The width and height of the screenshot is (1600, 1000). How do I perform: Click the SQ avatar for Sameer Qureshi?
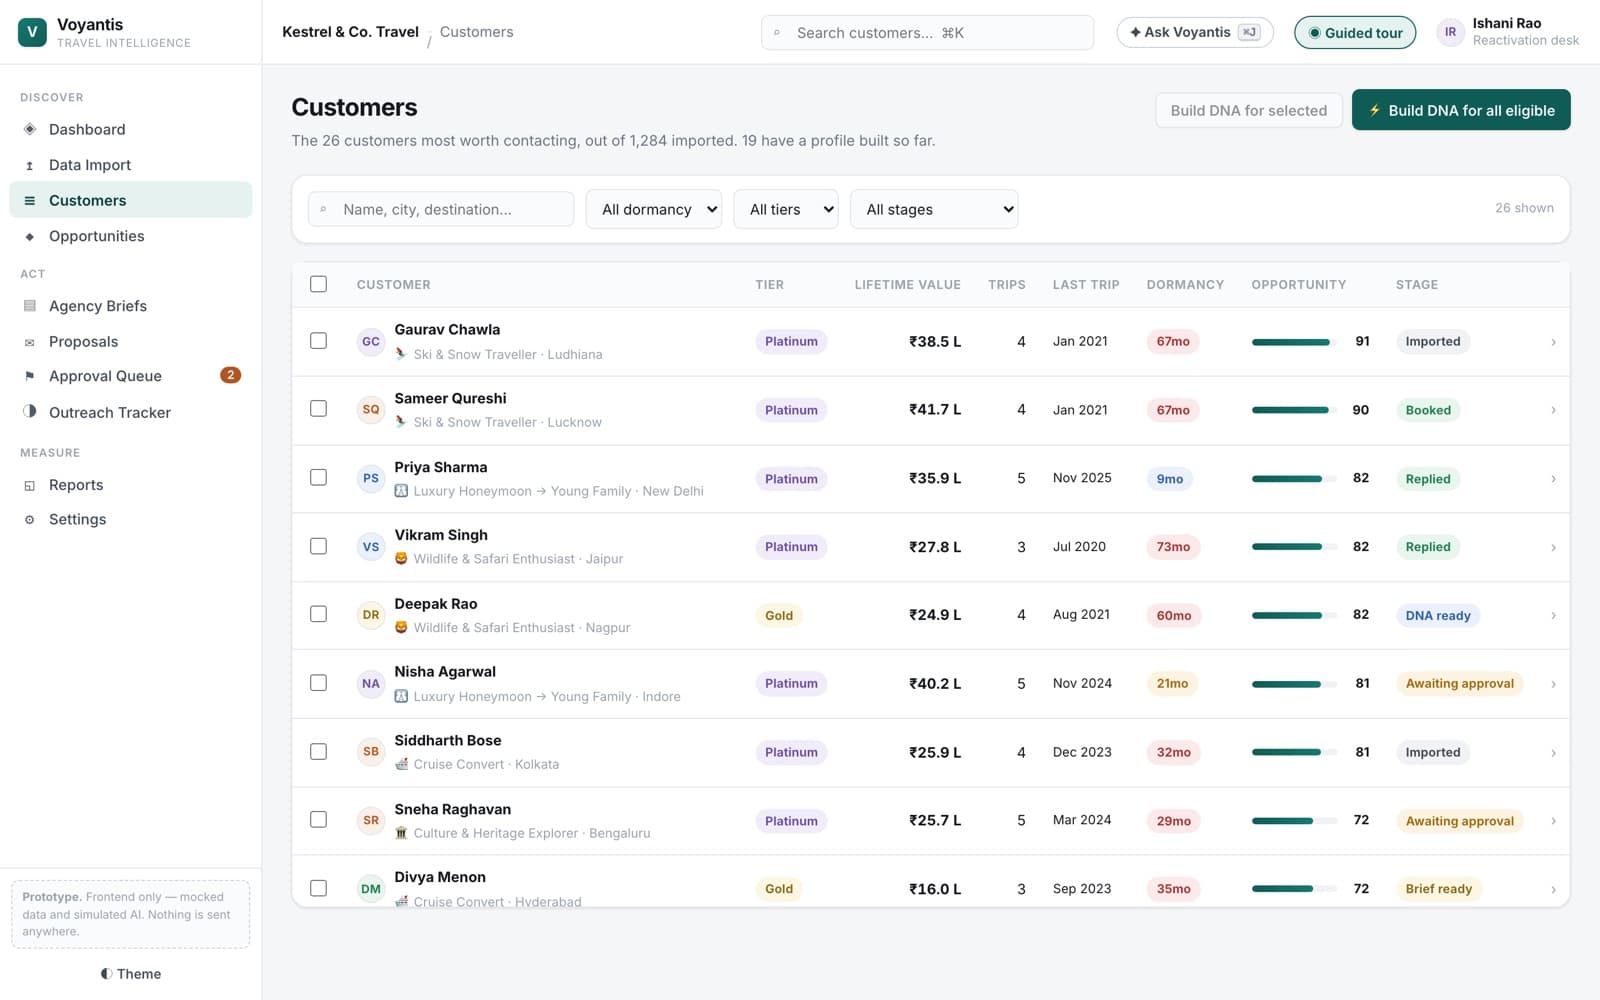(371, 409)
